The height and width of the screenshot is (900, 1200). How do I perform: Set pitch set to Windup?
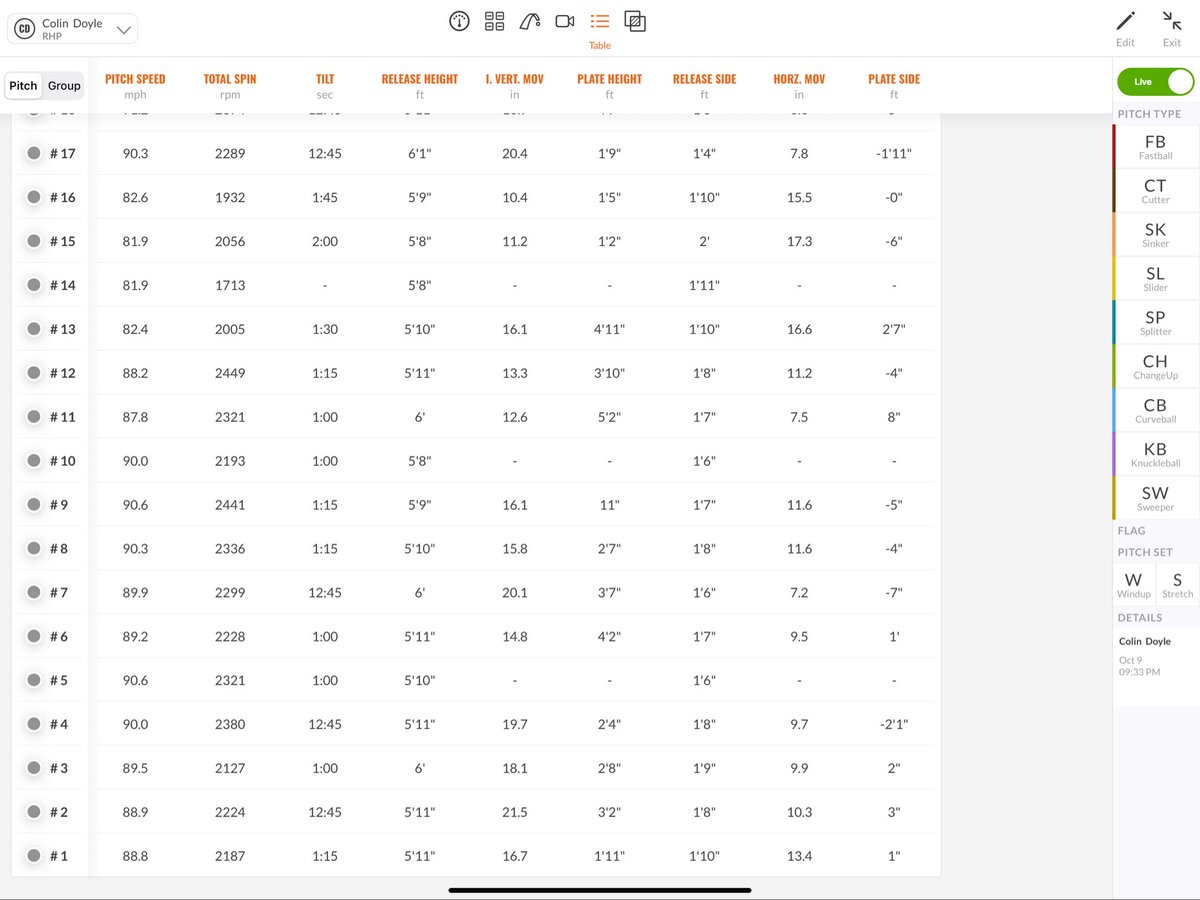tap(1134, 585)
